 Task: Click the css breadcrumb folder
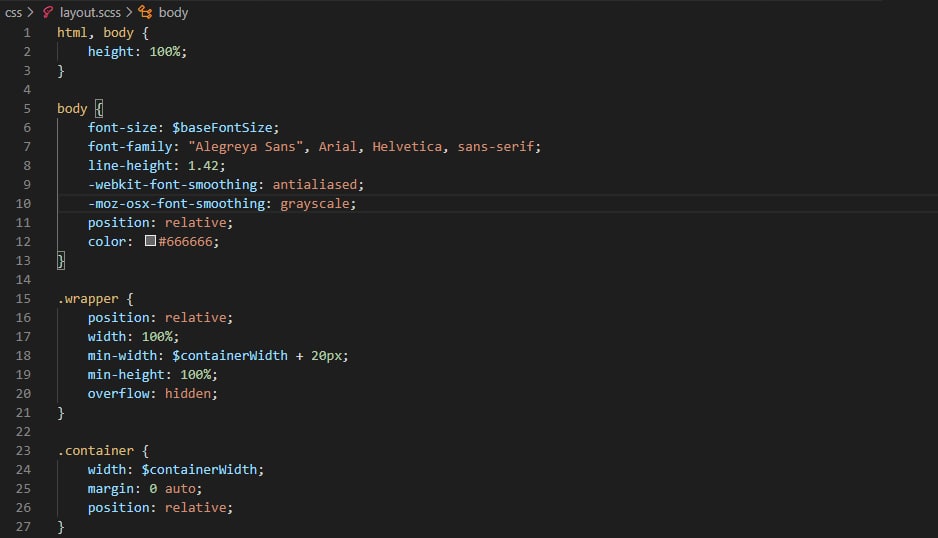(x=13, y=13)
